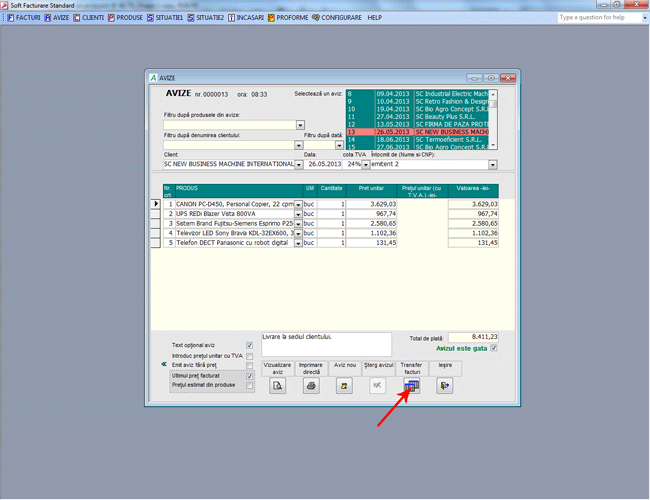Image resolution: width=650 pixels, height=500 pixels.
Task: Click the Total de plata value 8.411,23
Action: [473, 337]
